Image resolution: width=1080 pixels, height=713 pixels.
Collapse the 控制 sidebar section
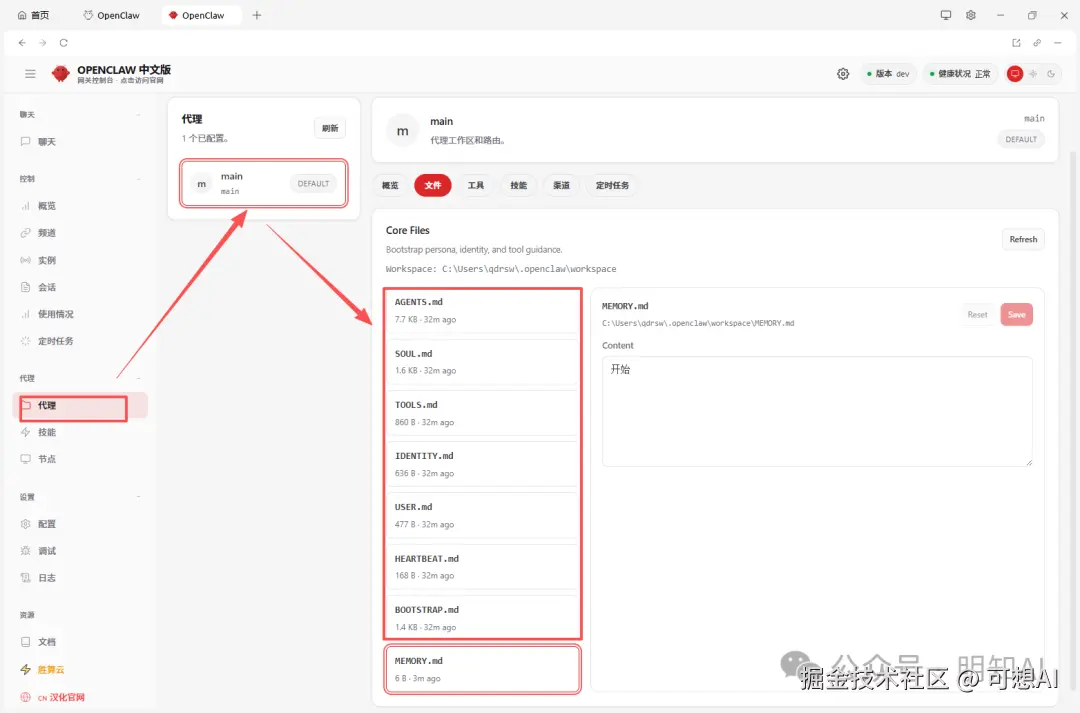(x=80, y=178)
